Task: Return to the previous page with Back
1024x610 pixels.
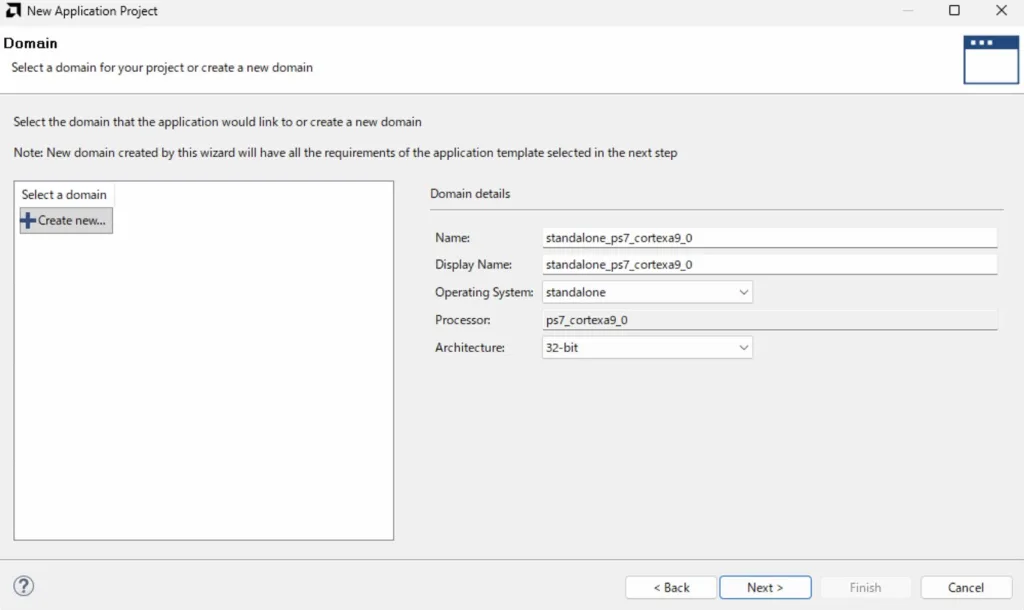Action: point(671,587)
